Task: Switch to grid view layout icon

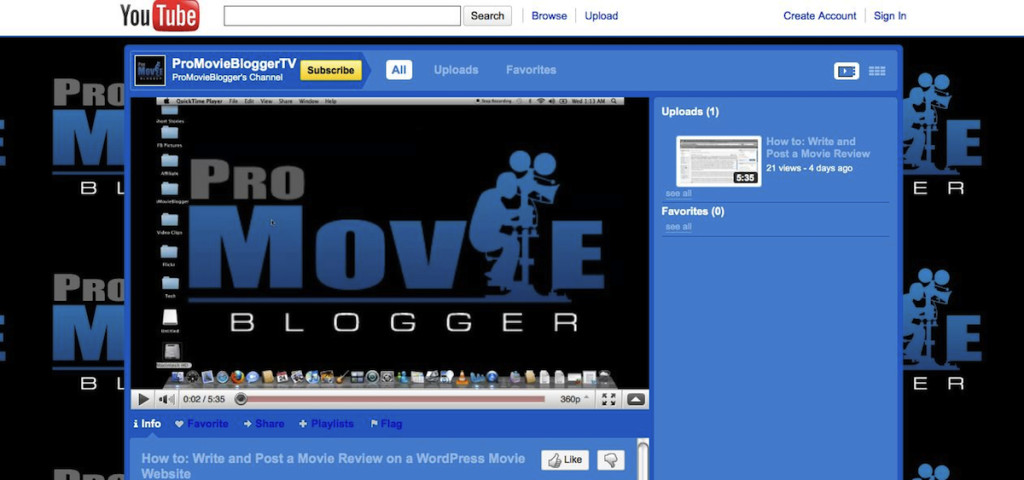Action: point(877,71)
